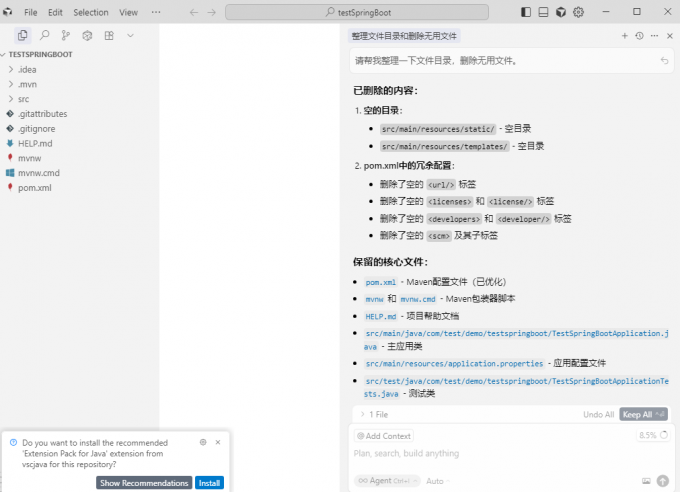Image resolution: width=680 pixels, height=492 pixels.
Task: Open pom.xml in the file explorer
Action: [34, 187]
